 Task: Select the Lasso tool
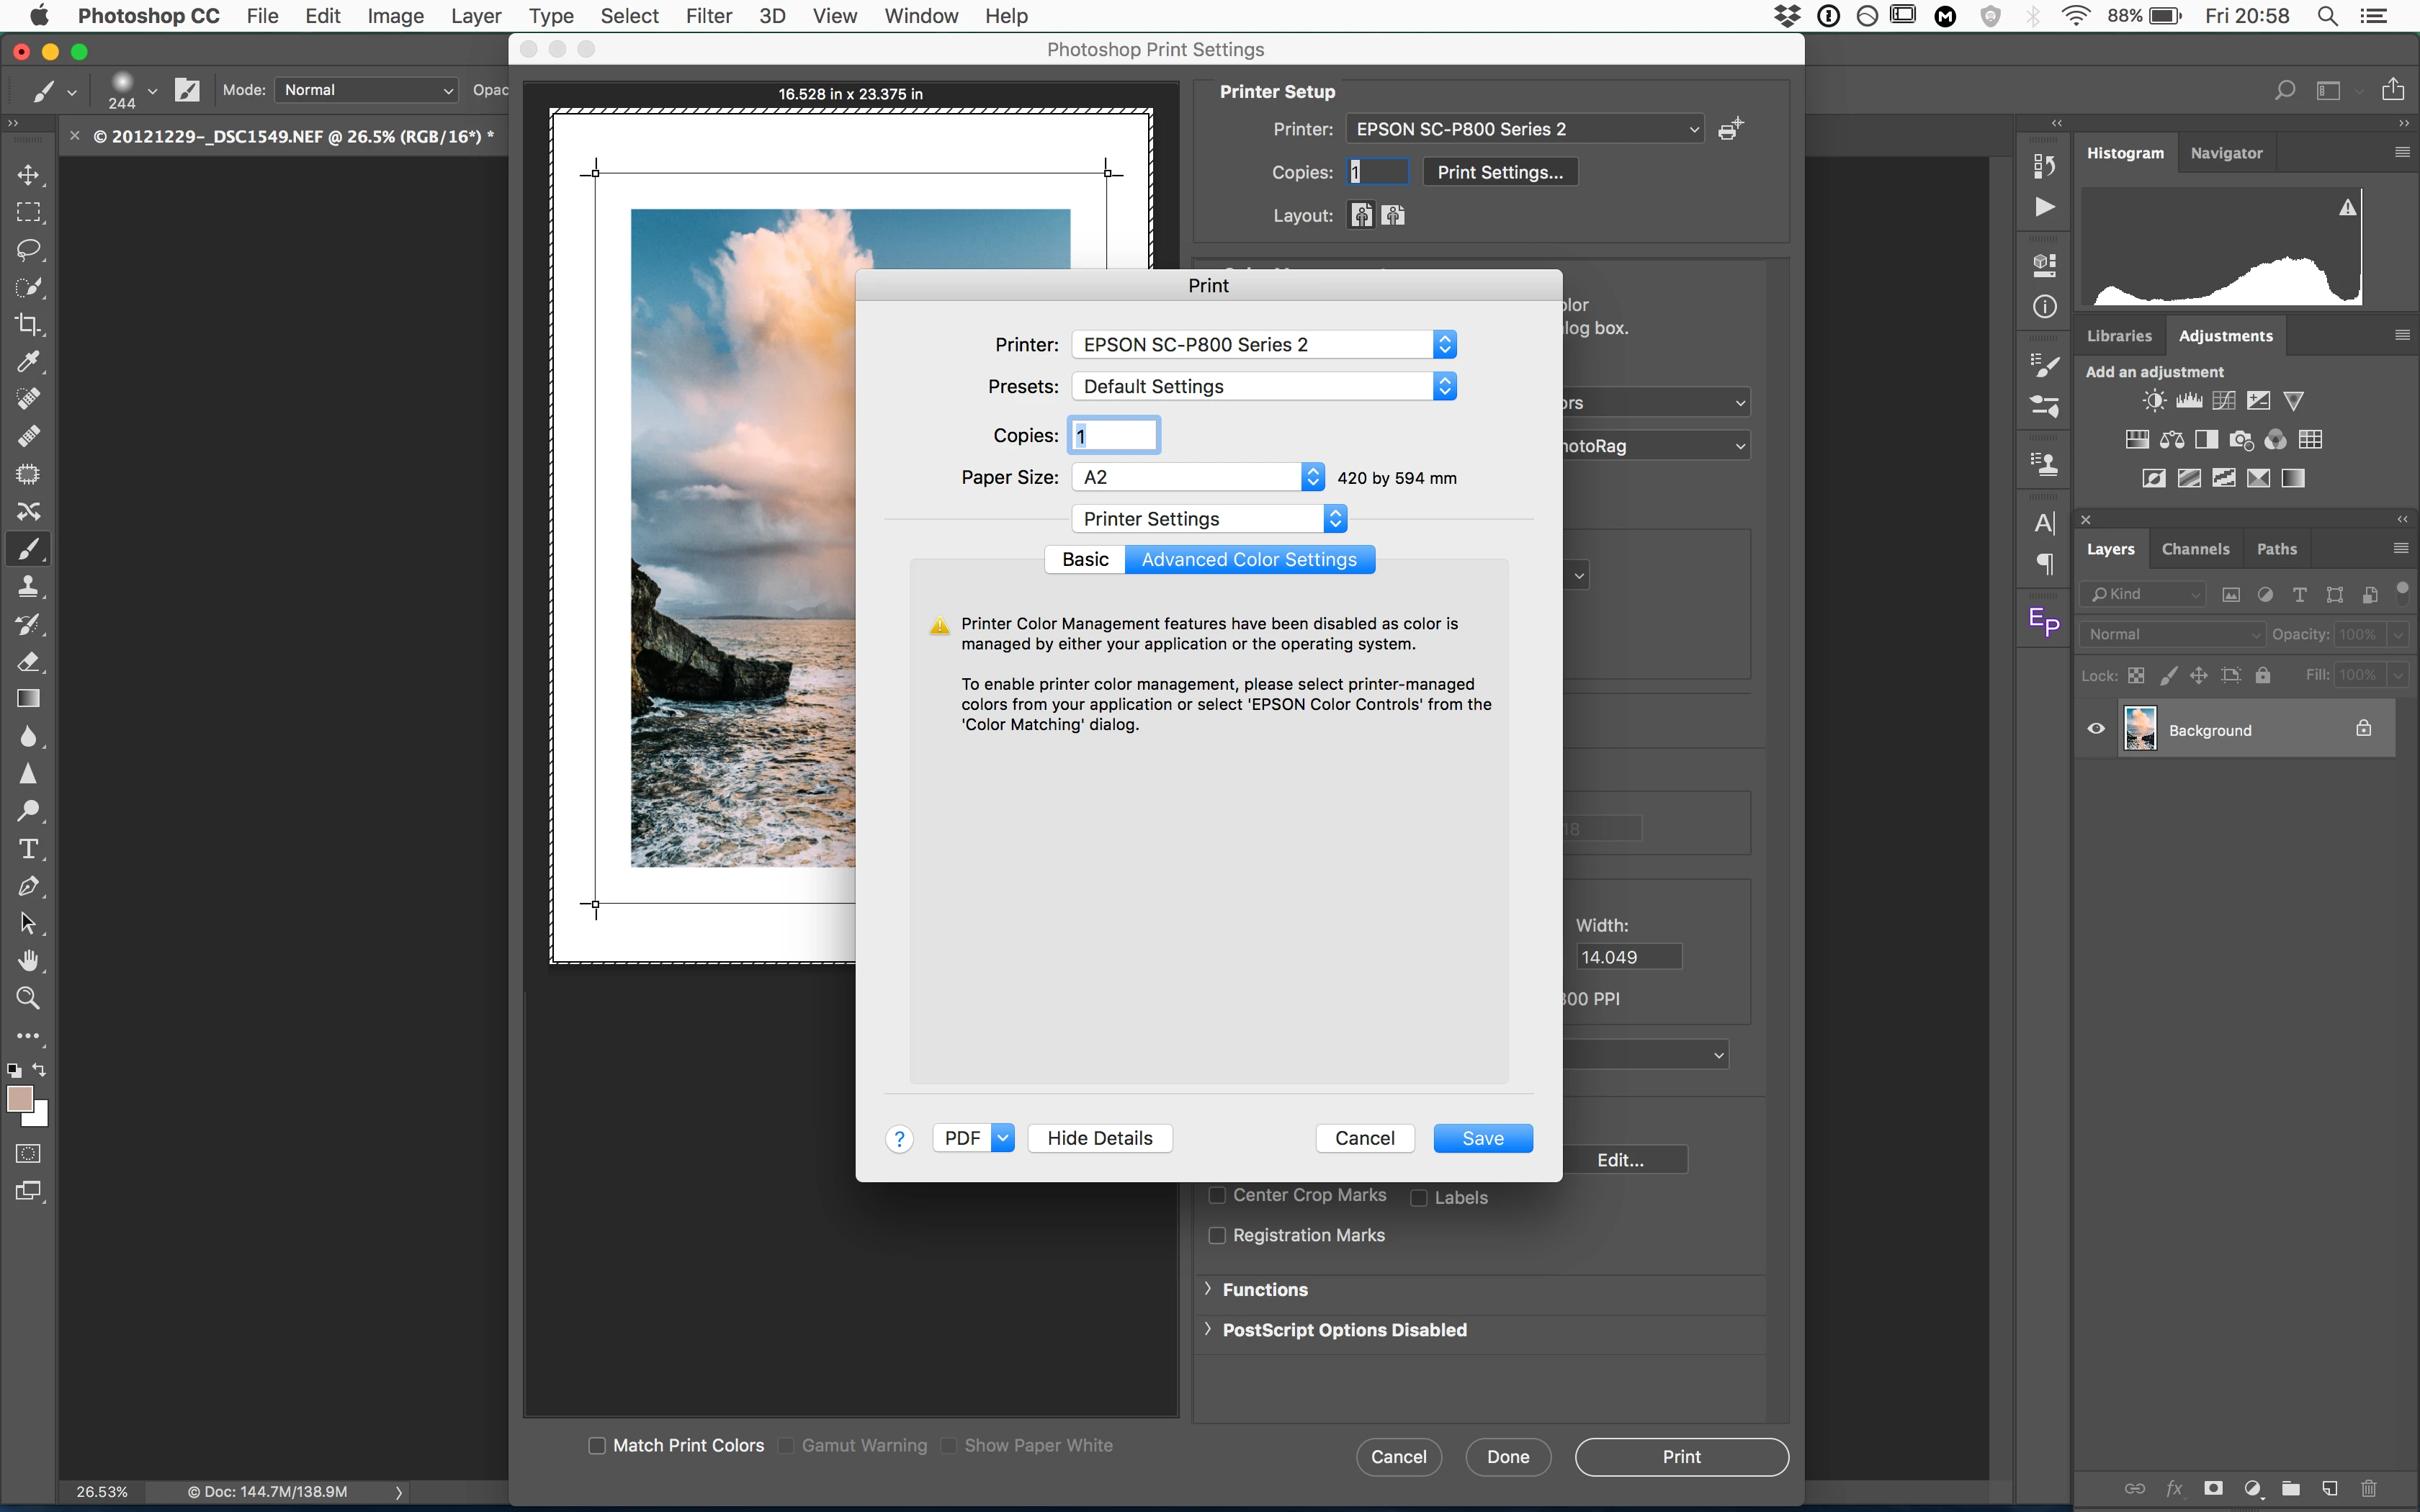click(28, 249)
